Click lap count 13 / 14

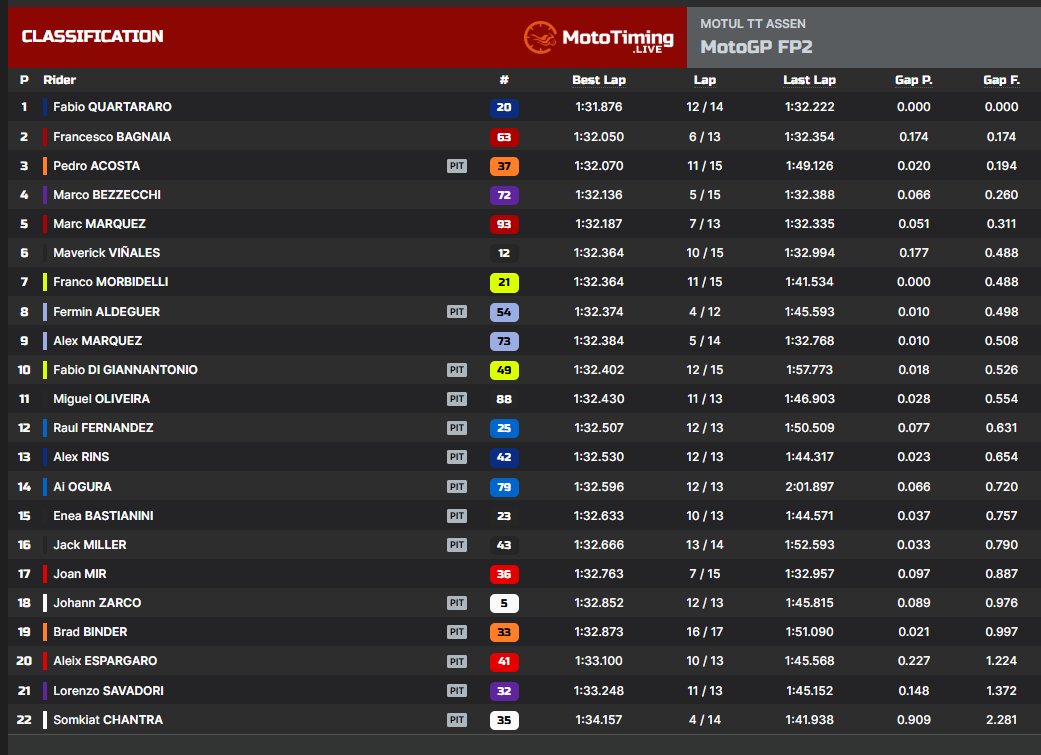704,545
